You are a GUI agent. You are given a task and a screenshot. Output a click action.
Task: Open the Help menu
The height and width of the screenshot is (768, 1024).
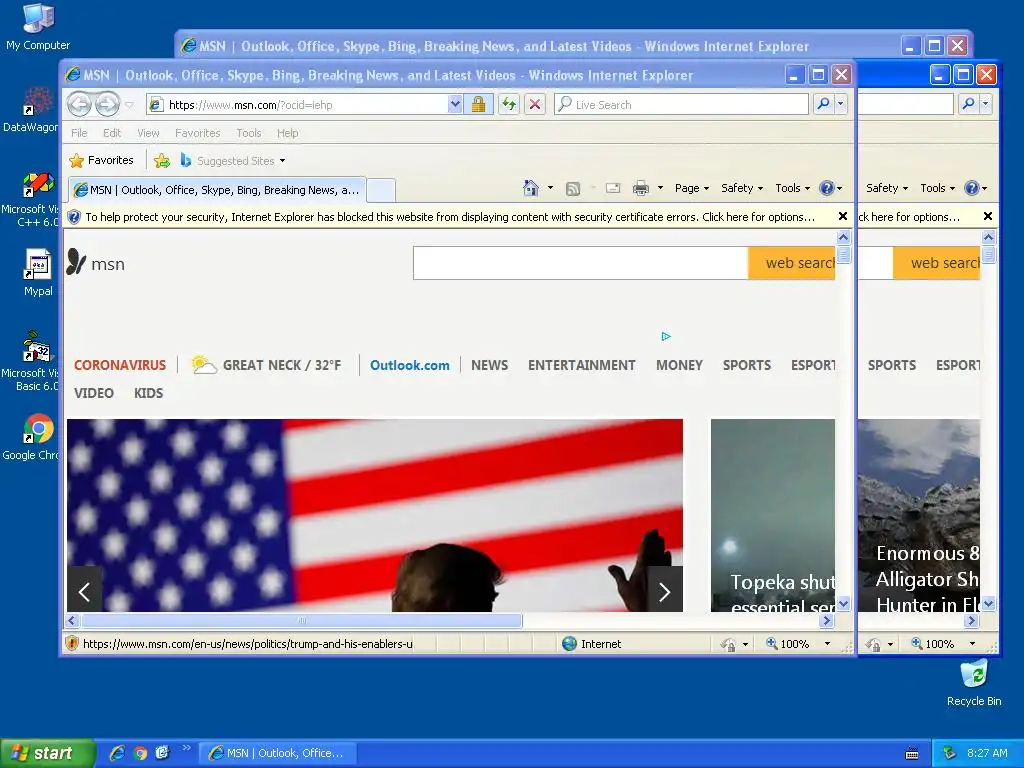[x=287, y=133]
